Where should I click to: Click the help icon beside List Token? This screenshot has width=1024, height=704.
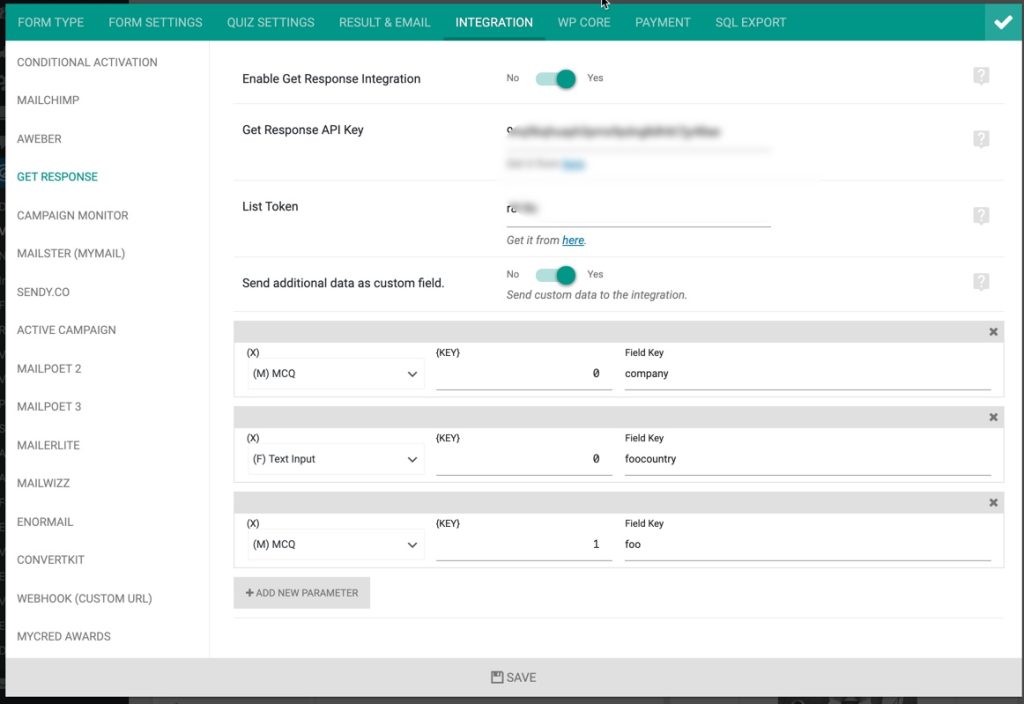981,215
